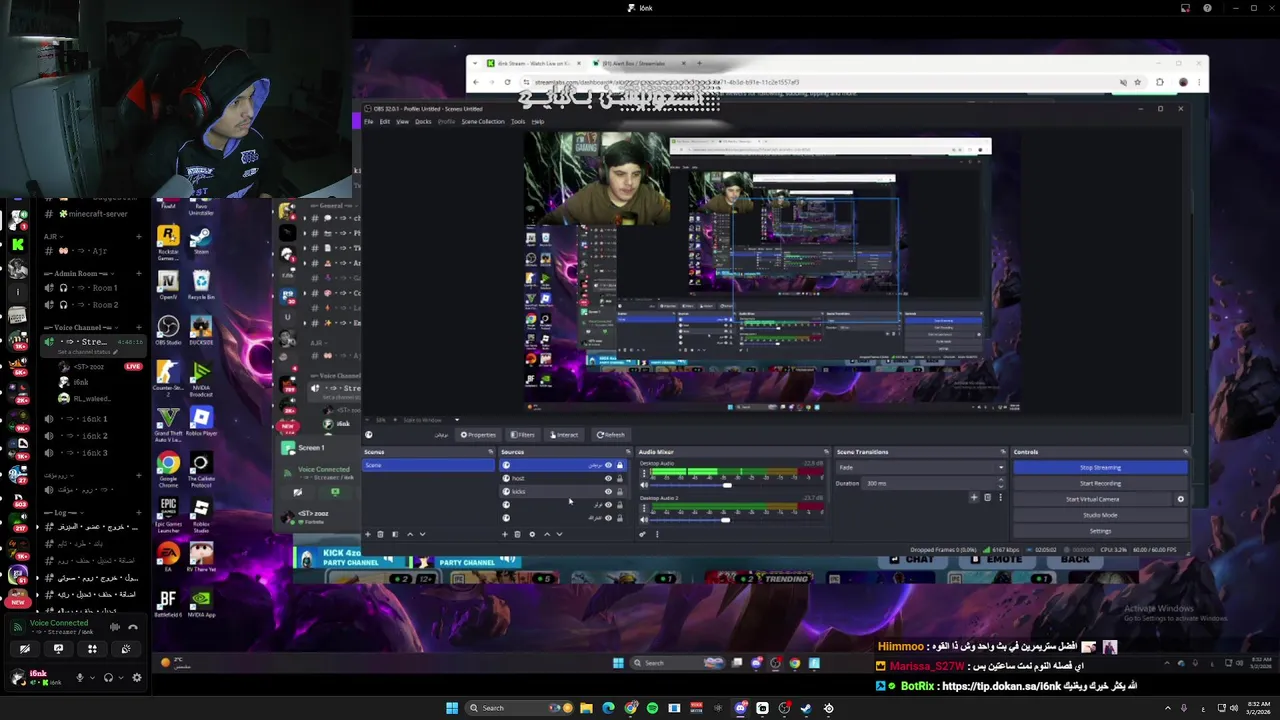Click Discord share screen button

[58, 649]
